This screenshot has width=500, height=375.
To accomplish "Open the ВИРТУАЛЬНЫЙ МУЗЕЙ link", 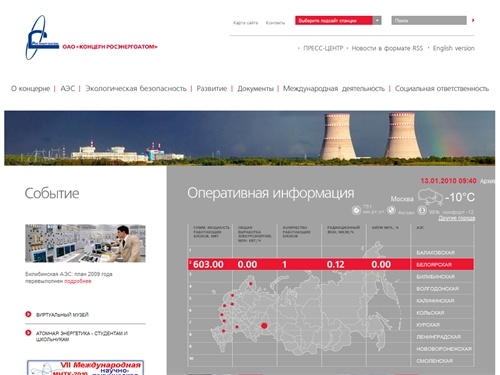I will pyautogui.click(x=62, y=315).
